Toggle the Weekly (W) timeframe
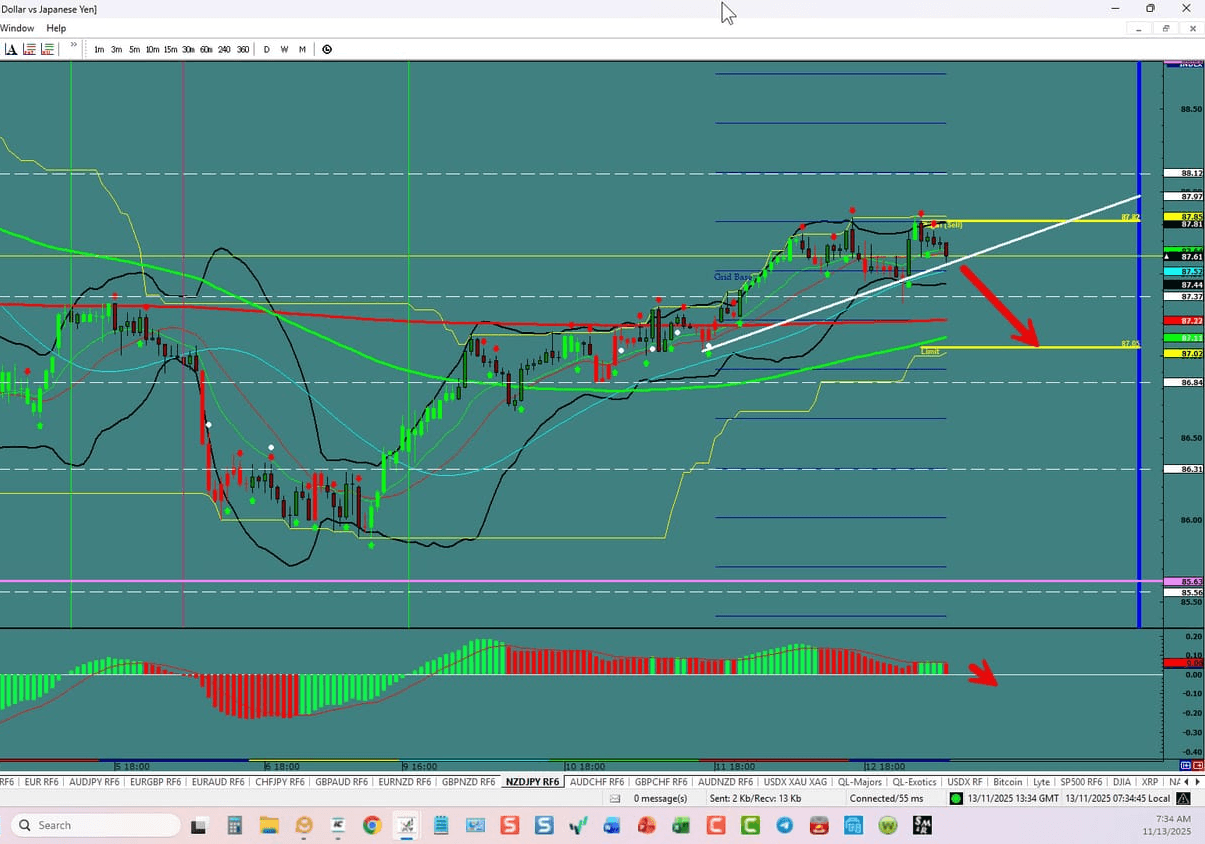 [x=283, y=49]
